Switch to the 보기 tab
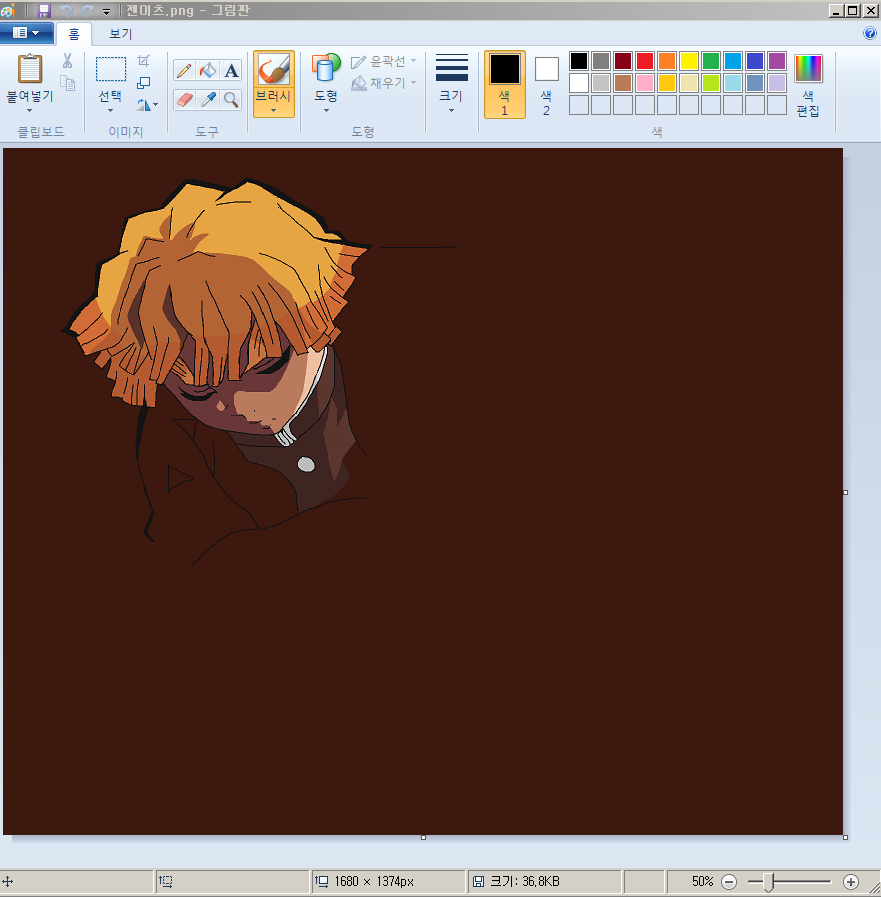The width and height of the screenshot is (881, 897). (120, 34)
